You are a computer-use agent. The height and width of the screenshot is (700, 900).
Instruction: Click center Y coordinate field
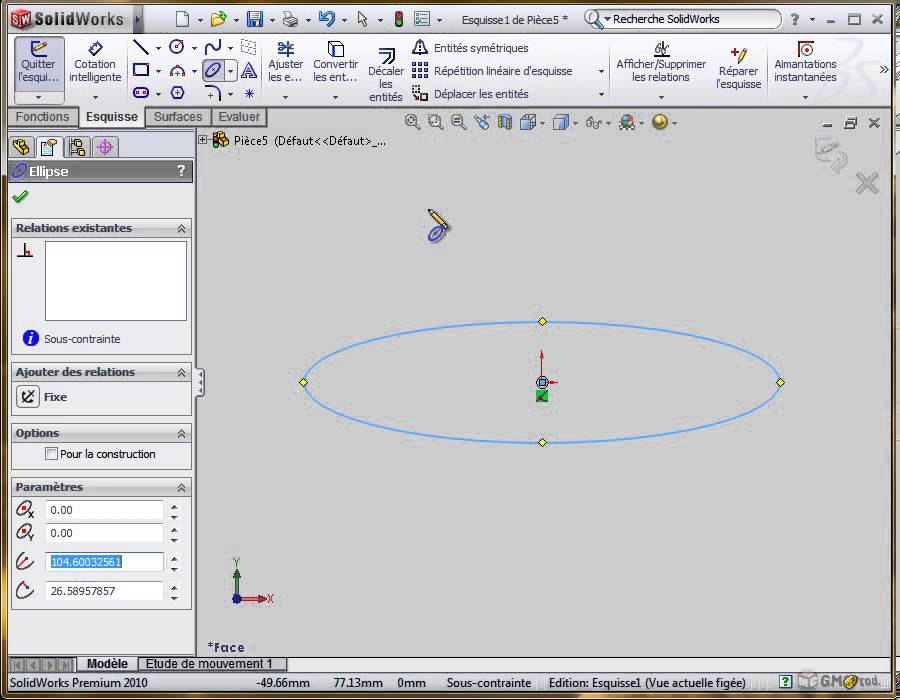click(104, 533)
